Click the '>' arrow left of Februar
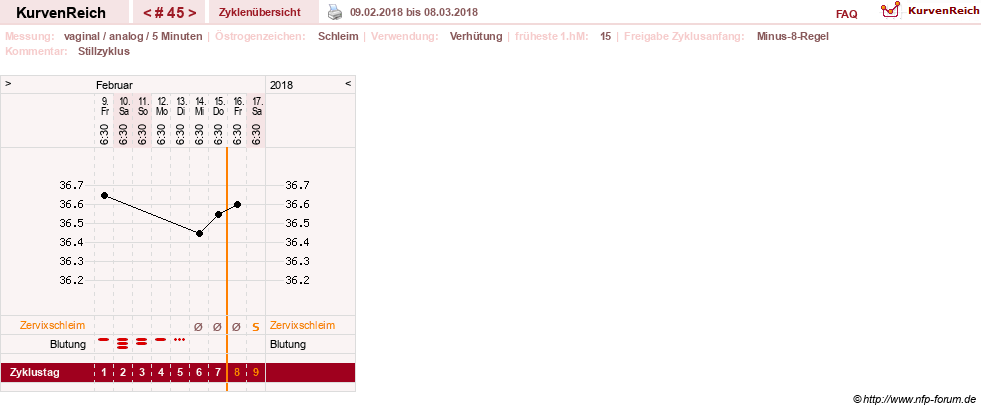 tap(8, 83)
